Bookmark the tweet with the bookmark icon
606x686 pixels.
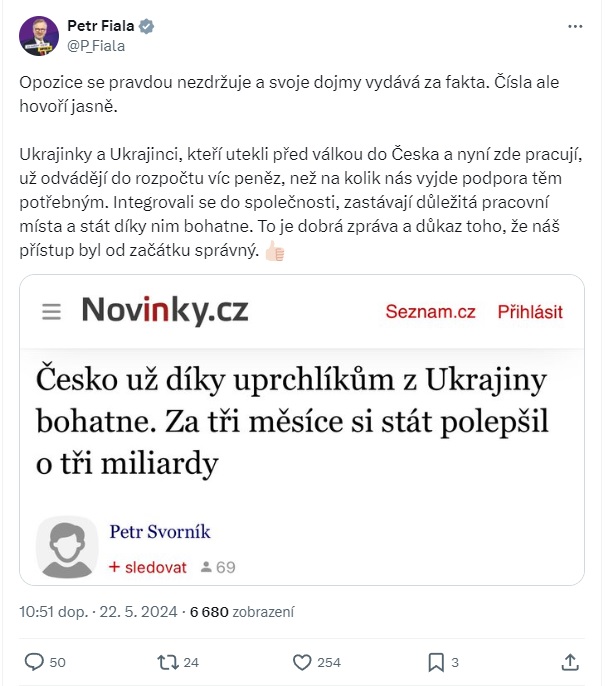click(x=436, y=662)
